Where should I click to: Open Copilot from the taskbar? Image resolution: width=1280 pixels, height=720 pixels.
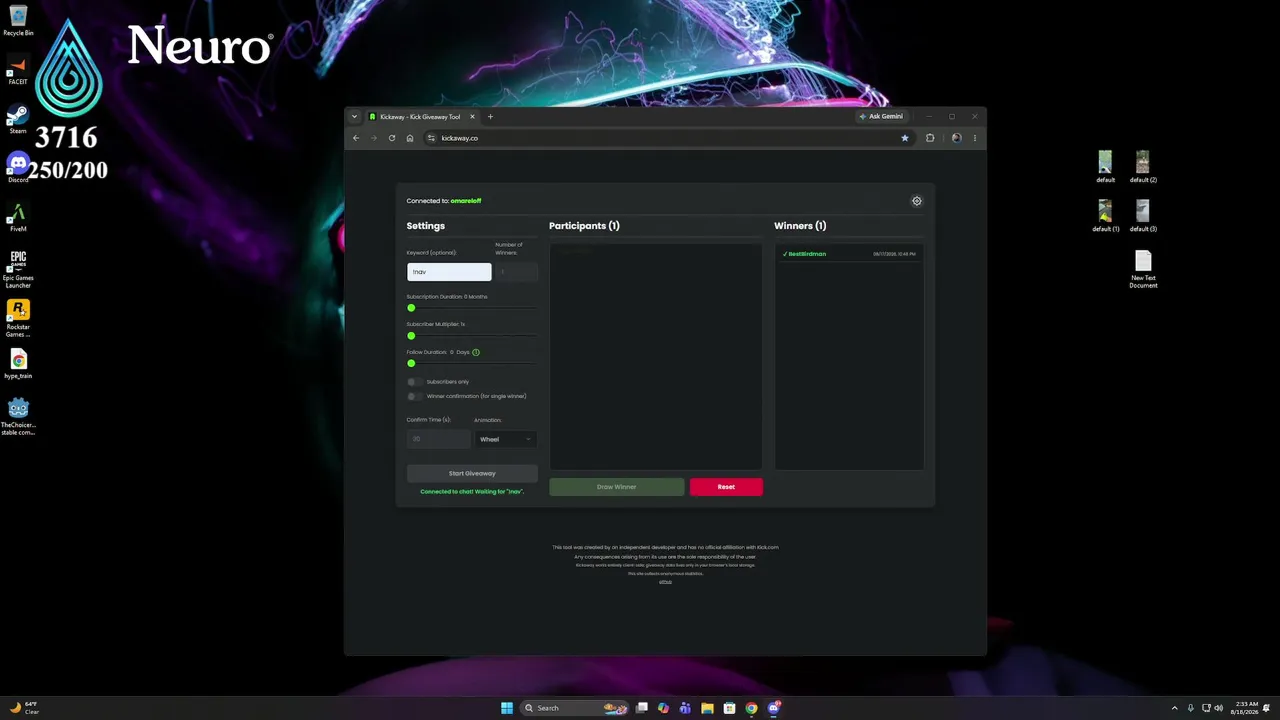pos(663,708)
